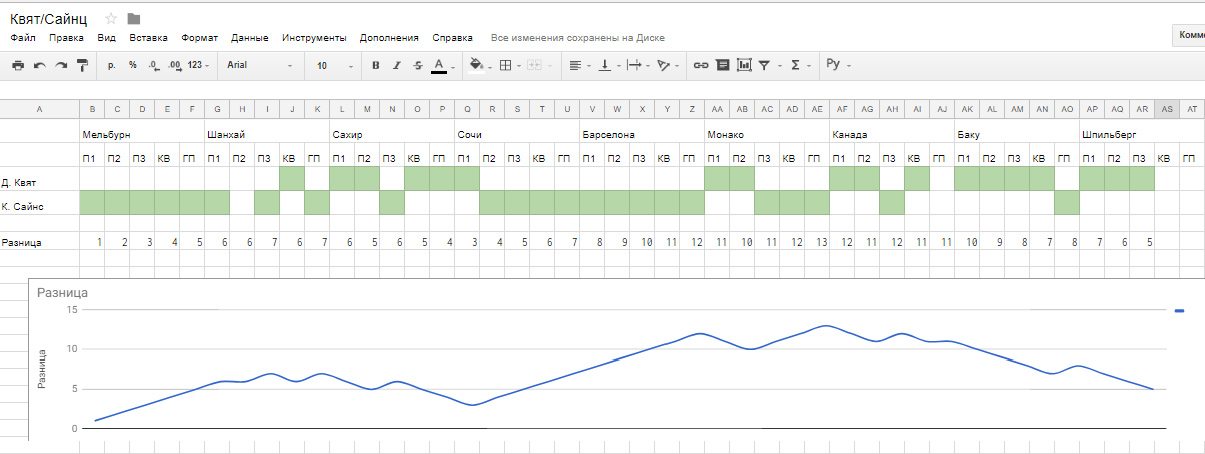Open the cell fill color picker
The width and height of the screenshot is (1205, 454).
pos(477,65)
